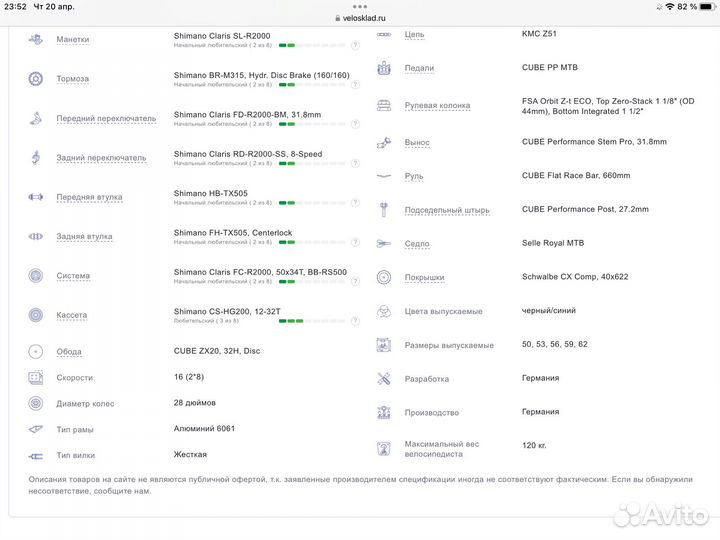The image size is (720, 540).
Task: Open the Вынос term link
Action: pos(417,143)
